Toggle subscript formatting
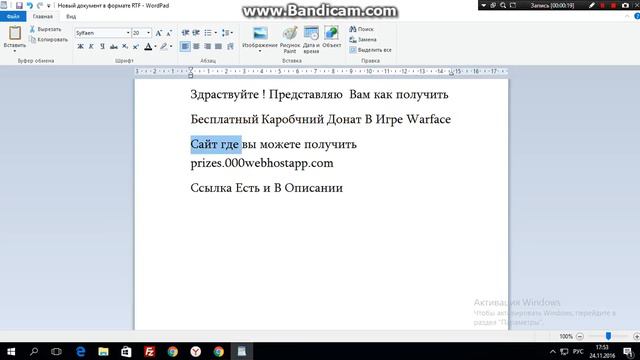640x360 pixels. (x=125, y=47)
